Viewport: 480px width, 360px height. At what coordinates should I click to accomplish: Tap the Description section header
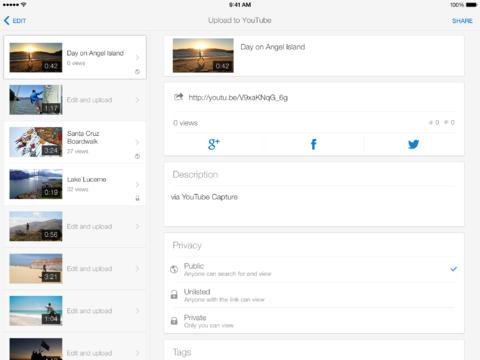click(195, 174)
